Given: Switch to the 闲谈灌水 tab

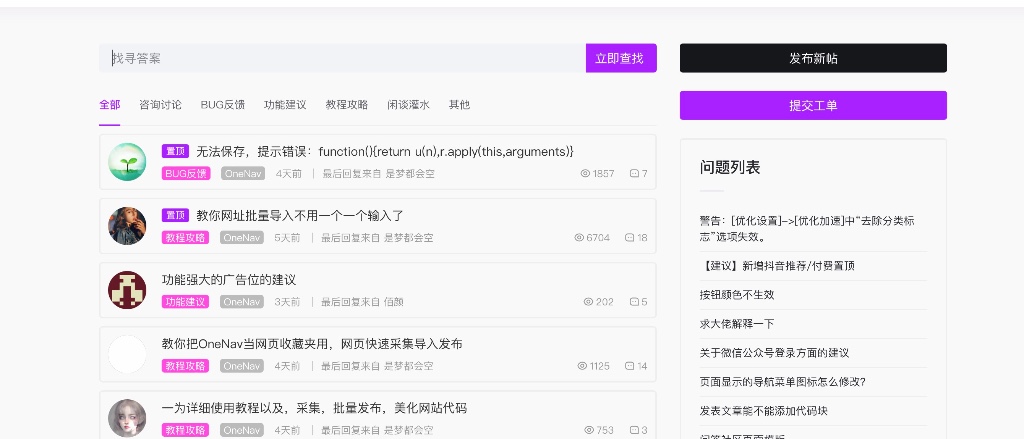Looking at the screenshot, I should 408,105.
